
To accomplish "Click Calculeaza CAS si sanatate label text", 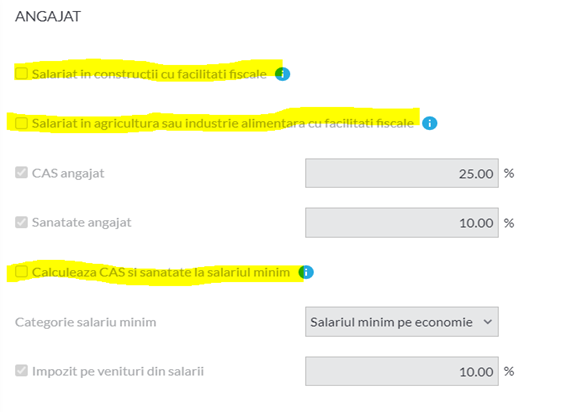I will pyautogui.click(x=161, y=272).
